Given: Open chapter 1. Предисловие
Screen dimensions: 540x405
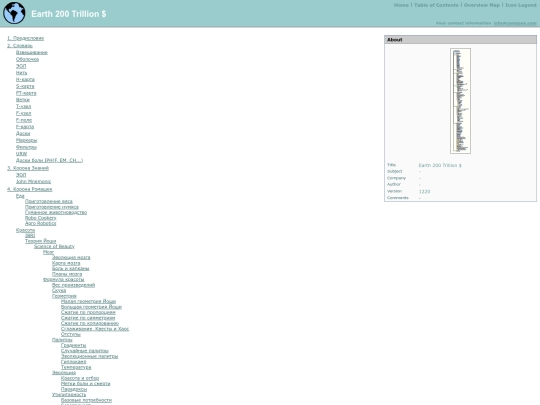Looking at the screenshot, I should click(x=25, y=38).
